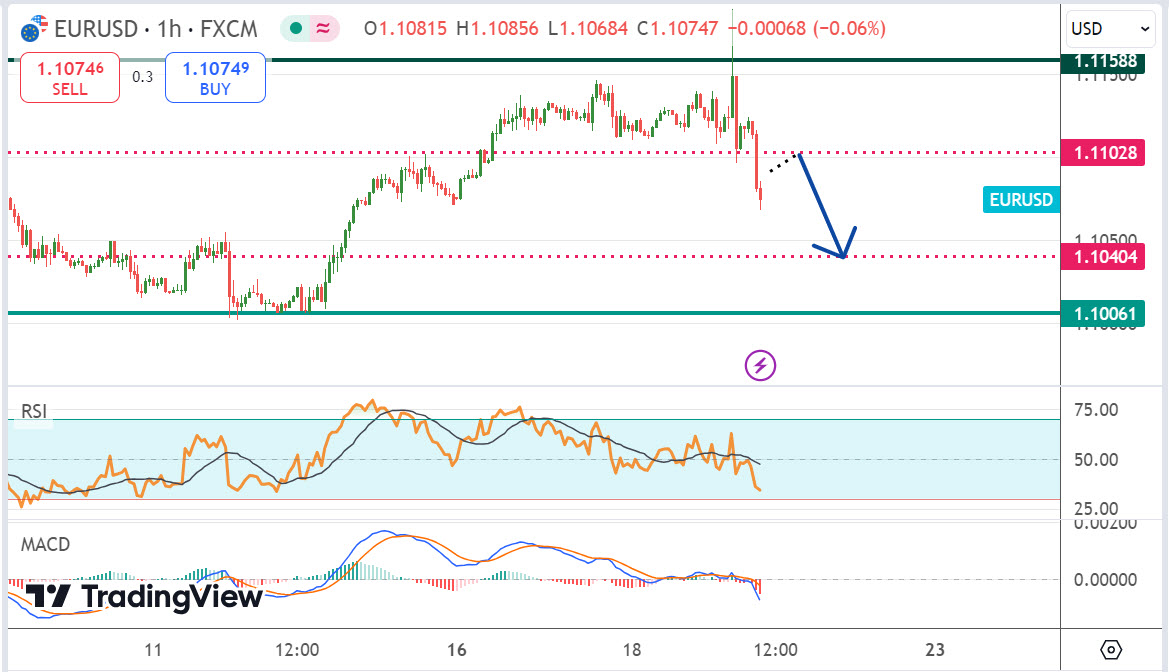Click the 1.10404 dotted level label
1169x672 pixels.
tap(1105, 257)
